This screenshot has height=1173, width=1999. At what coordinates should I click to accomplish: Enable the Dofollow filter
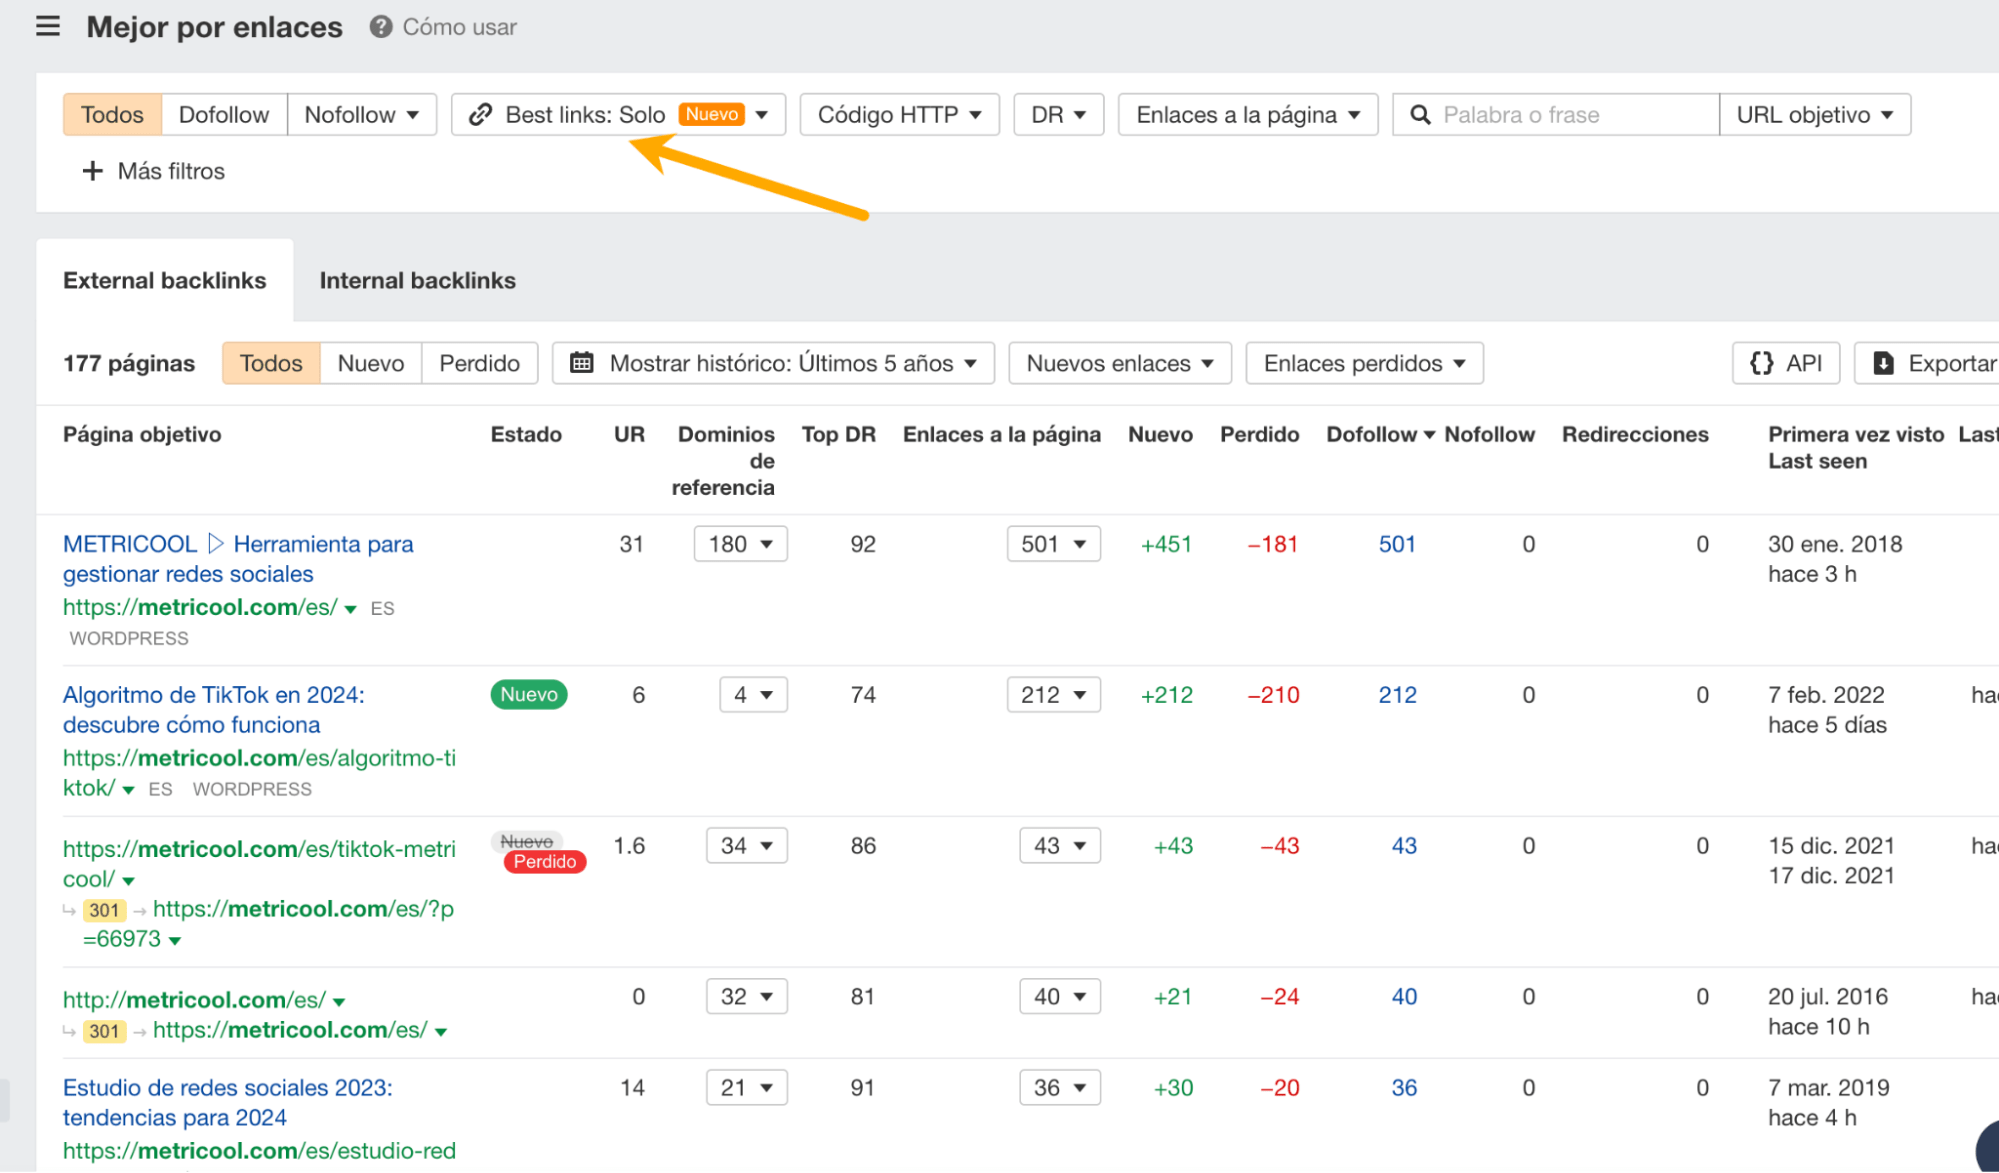pyautogui.click(x=224, y=114)
